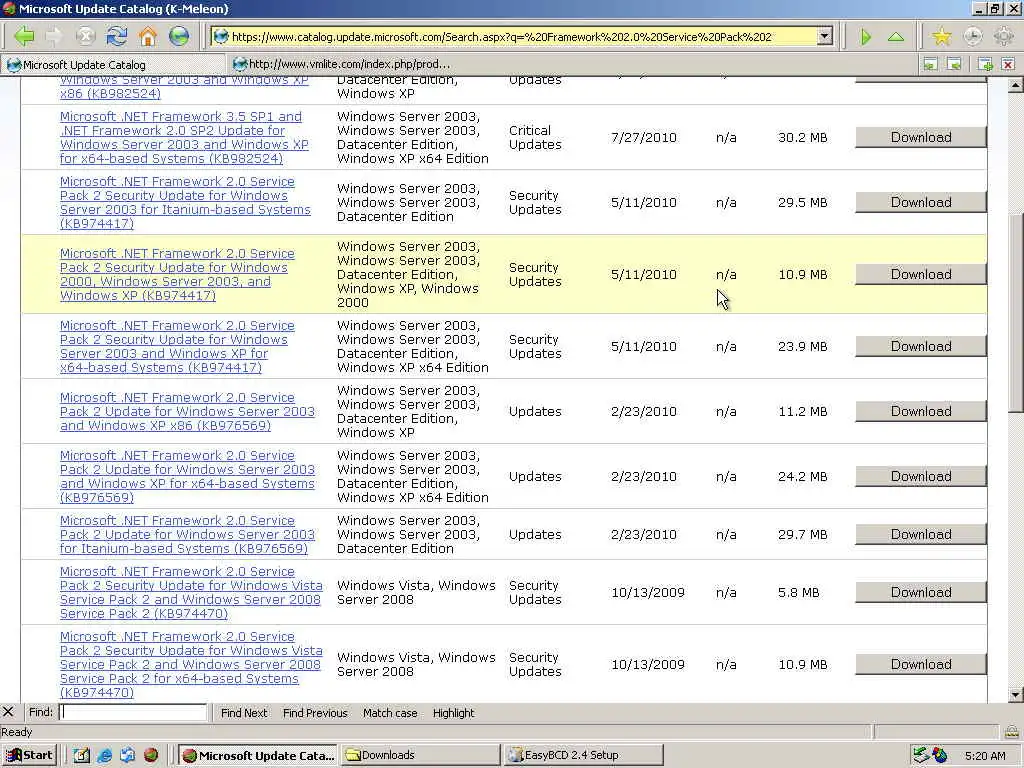This screenshot has height=768, width=1024.
Task: Download the 24.2 MB update
Action: pyautogui.click(x=921, y=476)
